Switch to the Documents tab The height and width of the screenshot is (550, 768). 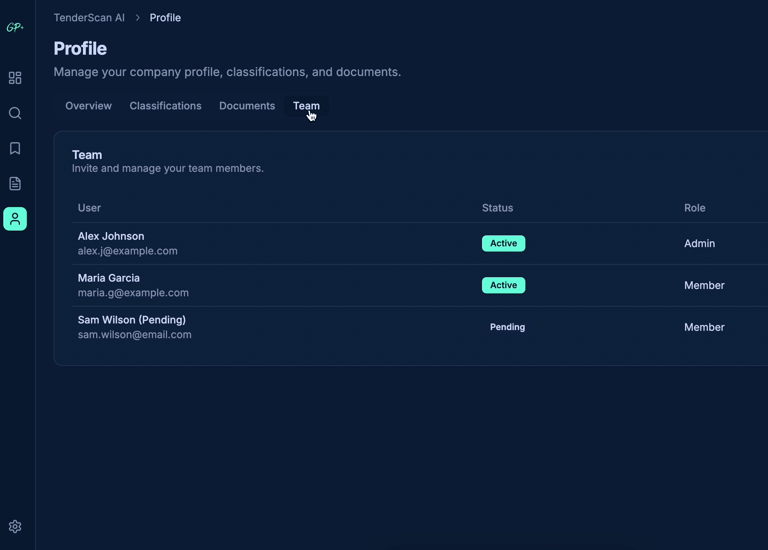pos(247,106)
